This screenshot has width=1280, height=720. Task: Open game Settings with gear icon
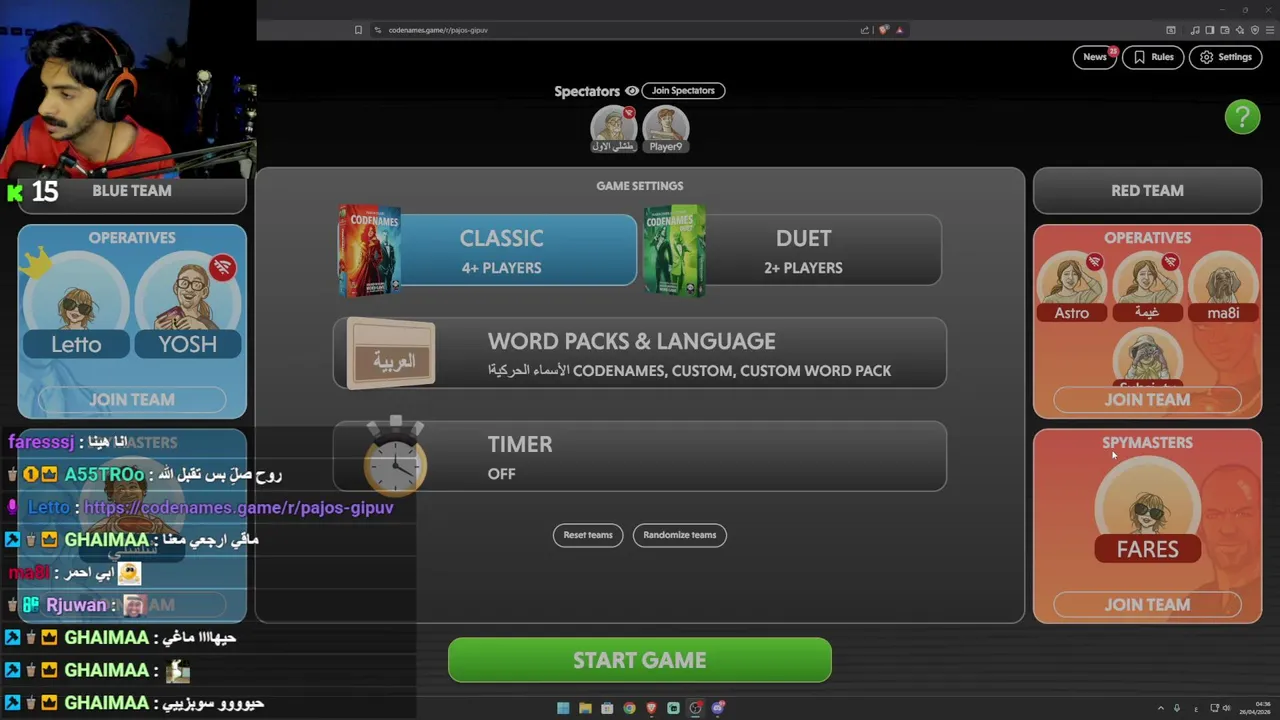[x=1225, y=57]
